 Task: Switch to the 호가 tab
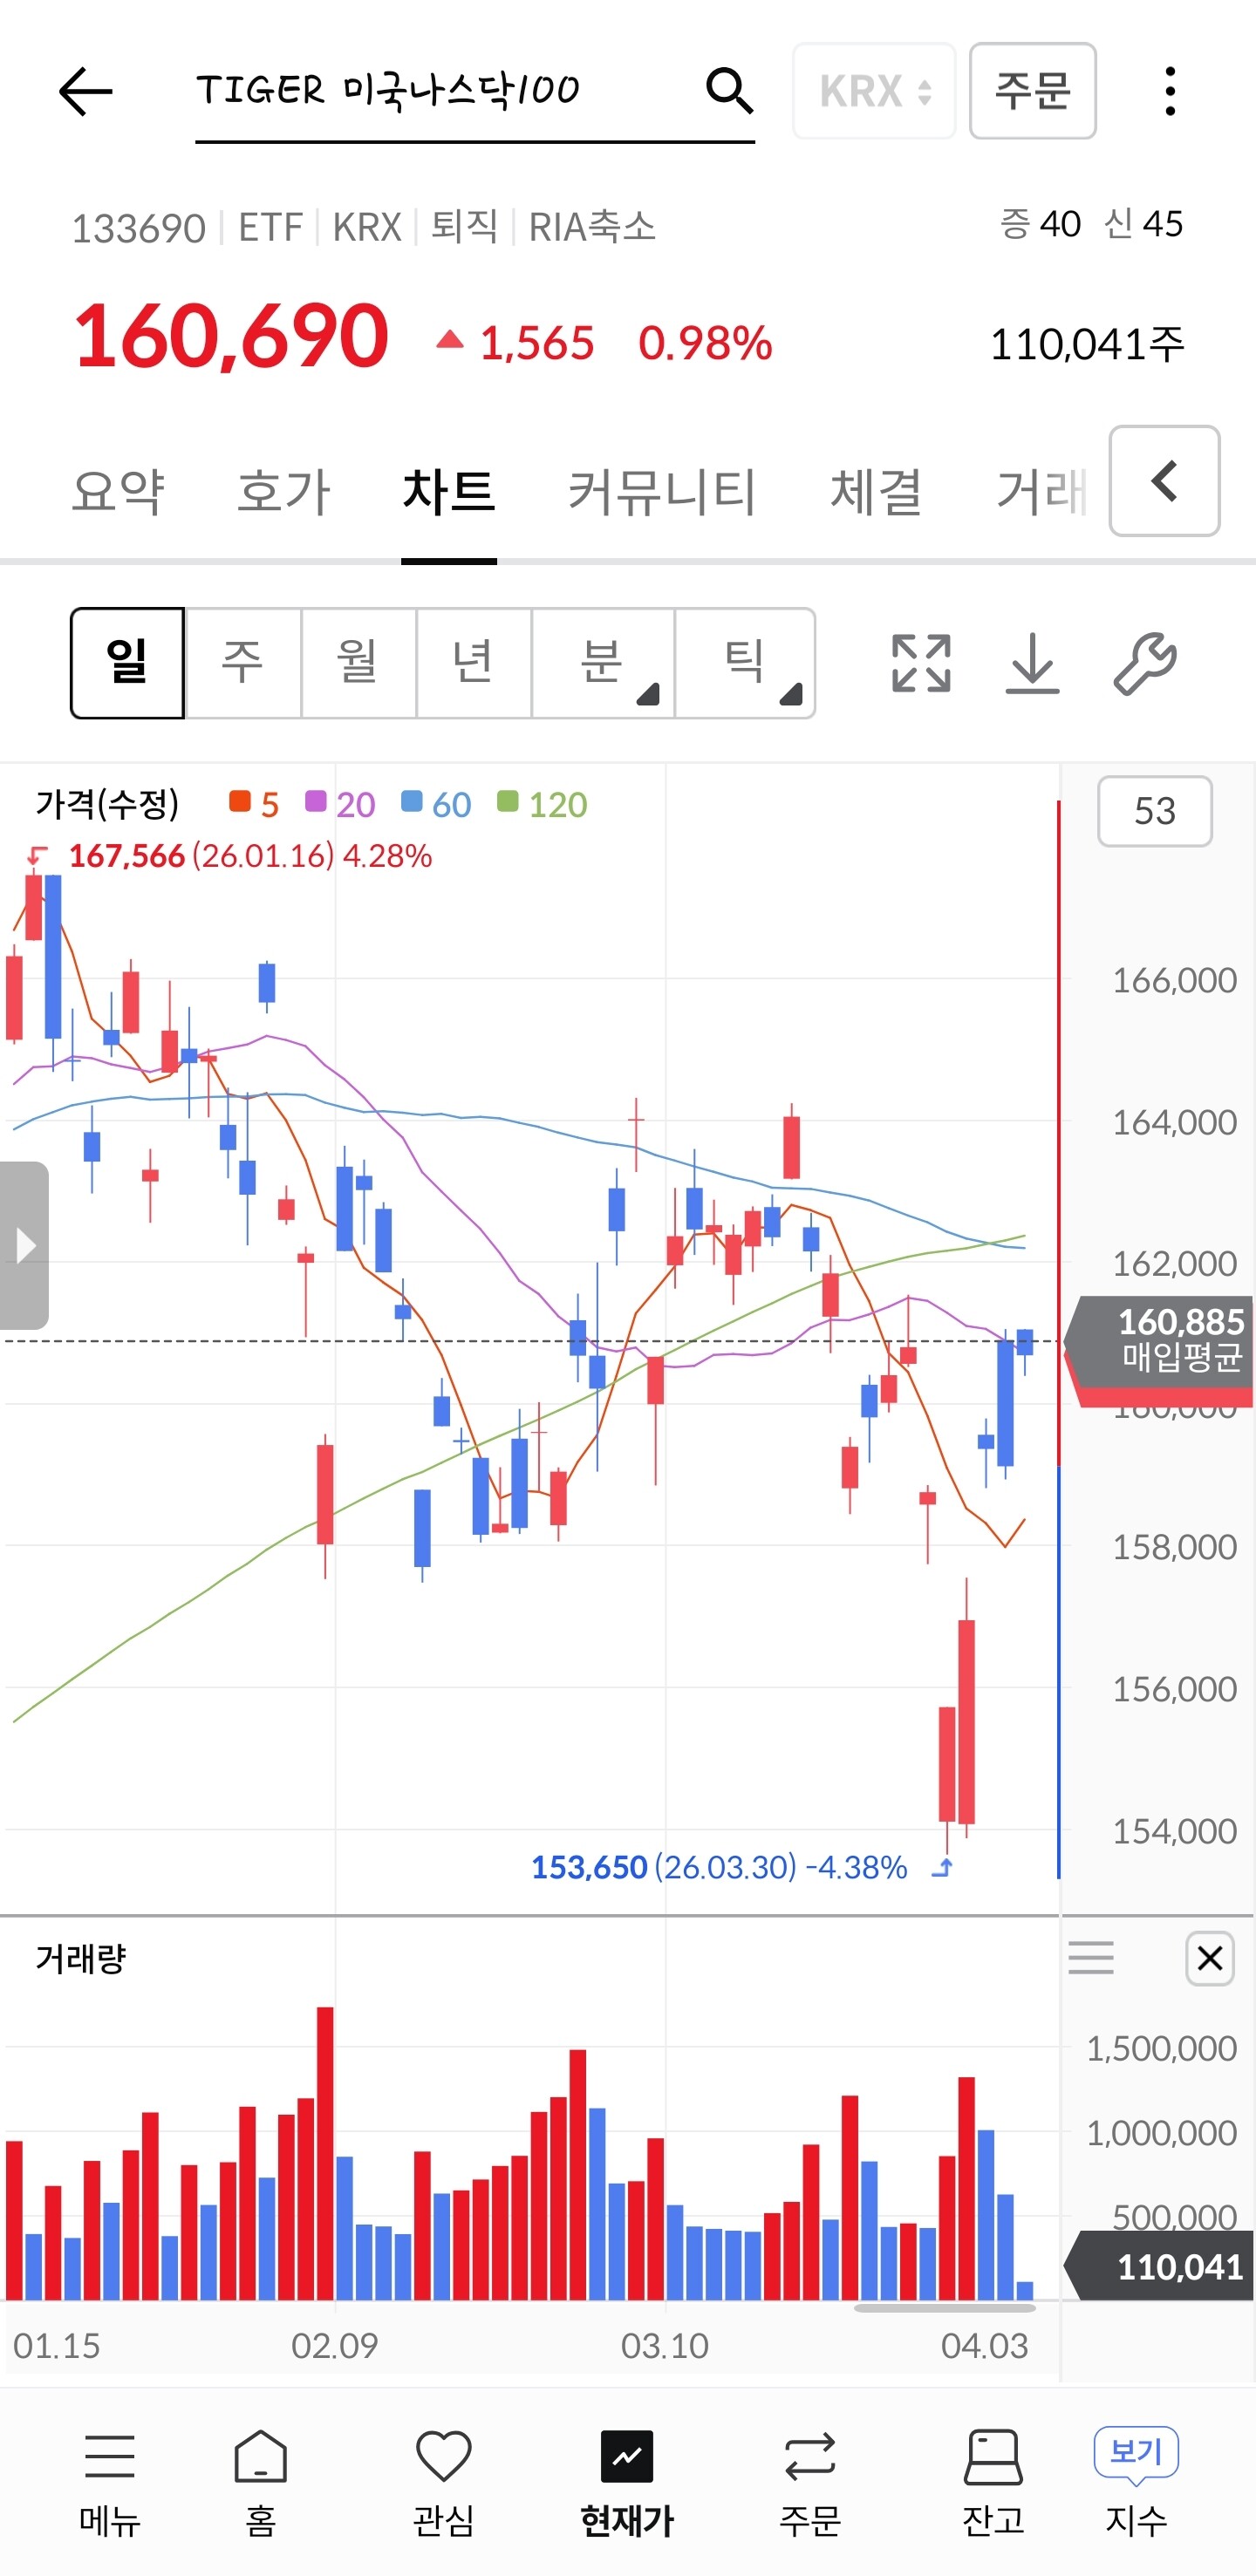pyautogui.click(x=283, y=491)
